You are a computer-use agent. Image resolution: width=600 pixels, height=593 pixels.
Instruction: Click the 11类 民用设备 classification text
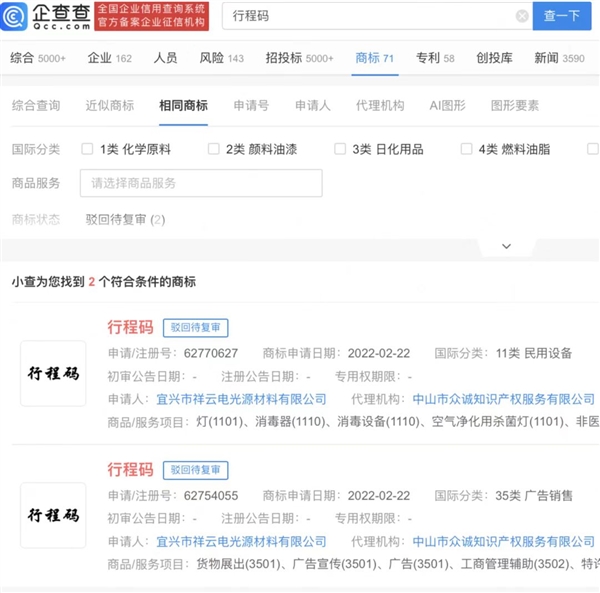[x=534, y=354]
